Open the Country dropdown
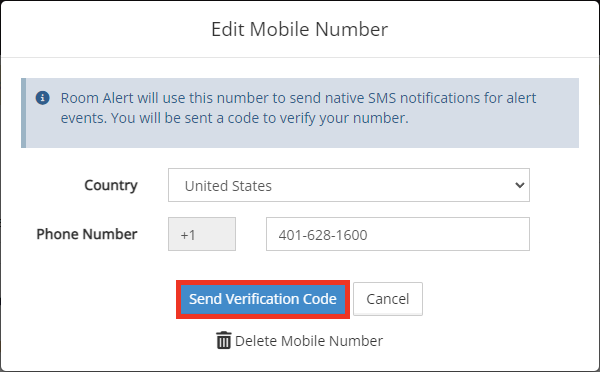The width and height of the screenshot is (600, 372). (349, 185)
